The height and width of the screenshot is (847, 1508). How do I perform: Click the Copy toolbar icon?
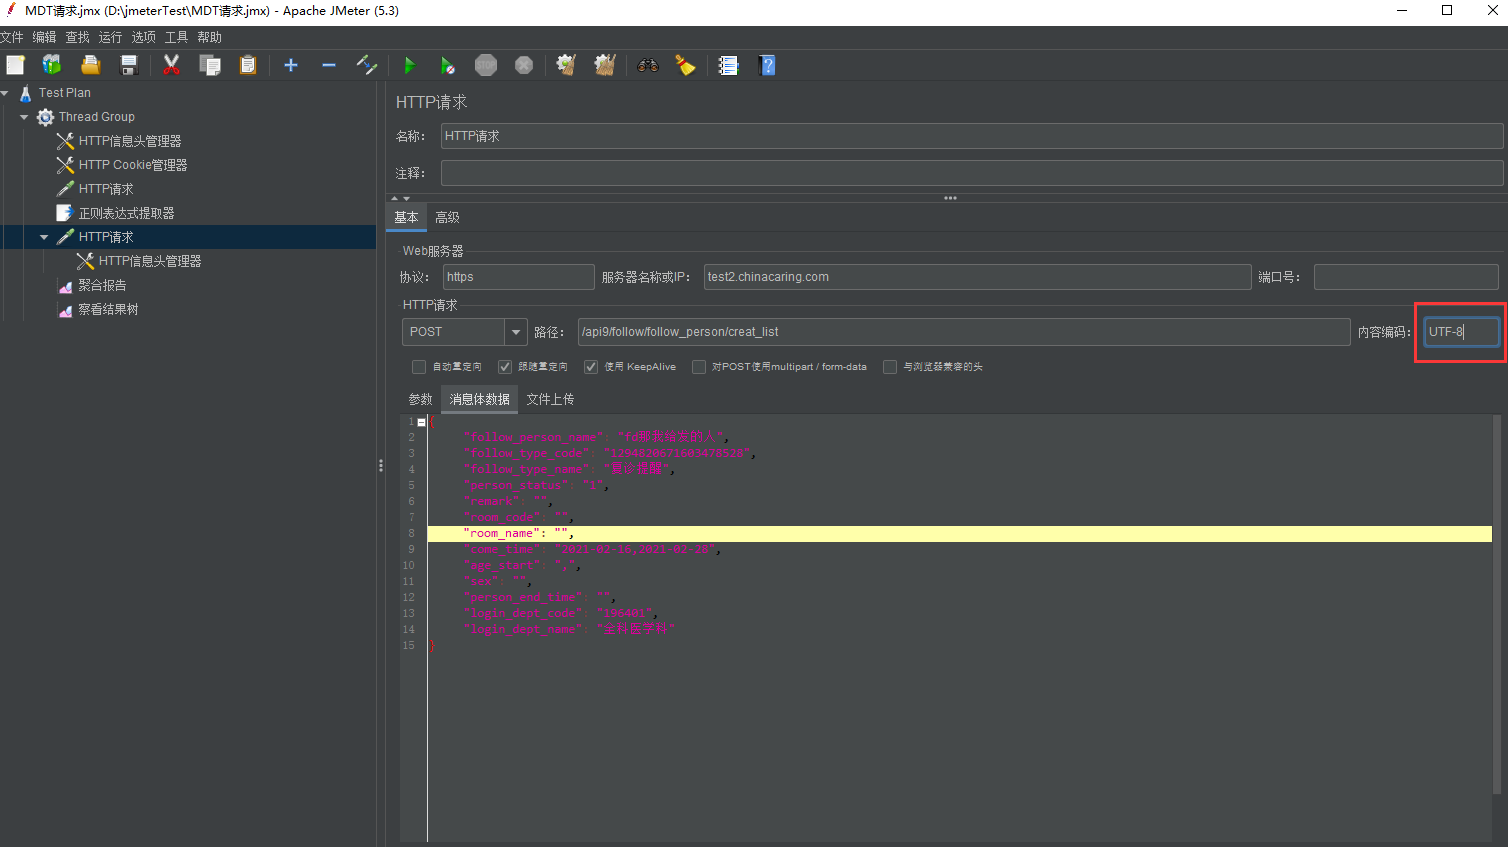pyautogui.click(x=210, y=65)
